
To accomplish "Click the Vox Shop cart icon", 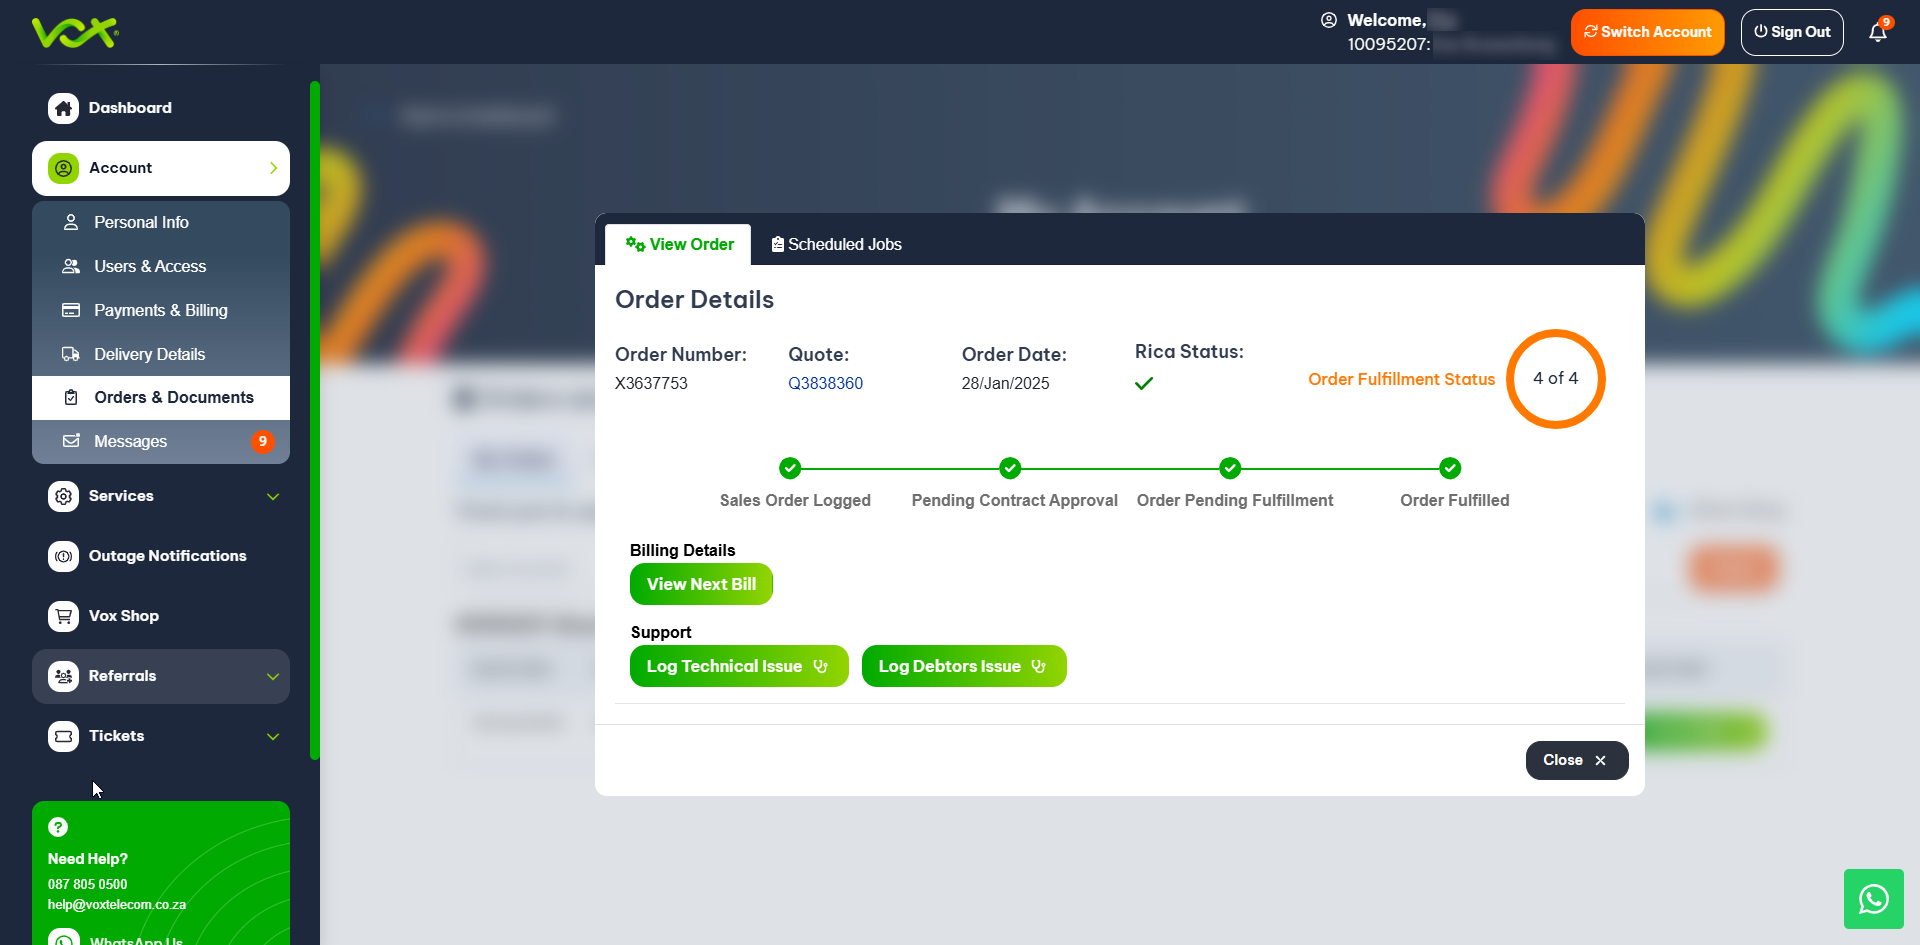I will tap(63, 616).
